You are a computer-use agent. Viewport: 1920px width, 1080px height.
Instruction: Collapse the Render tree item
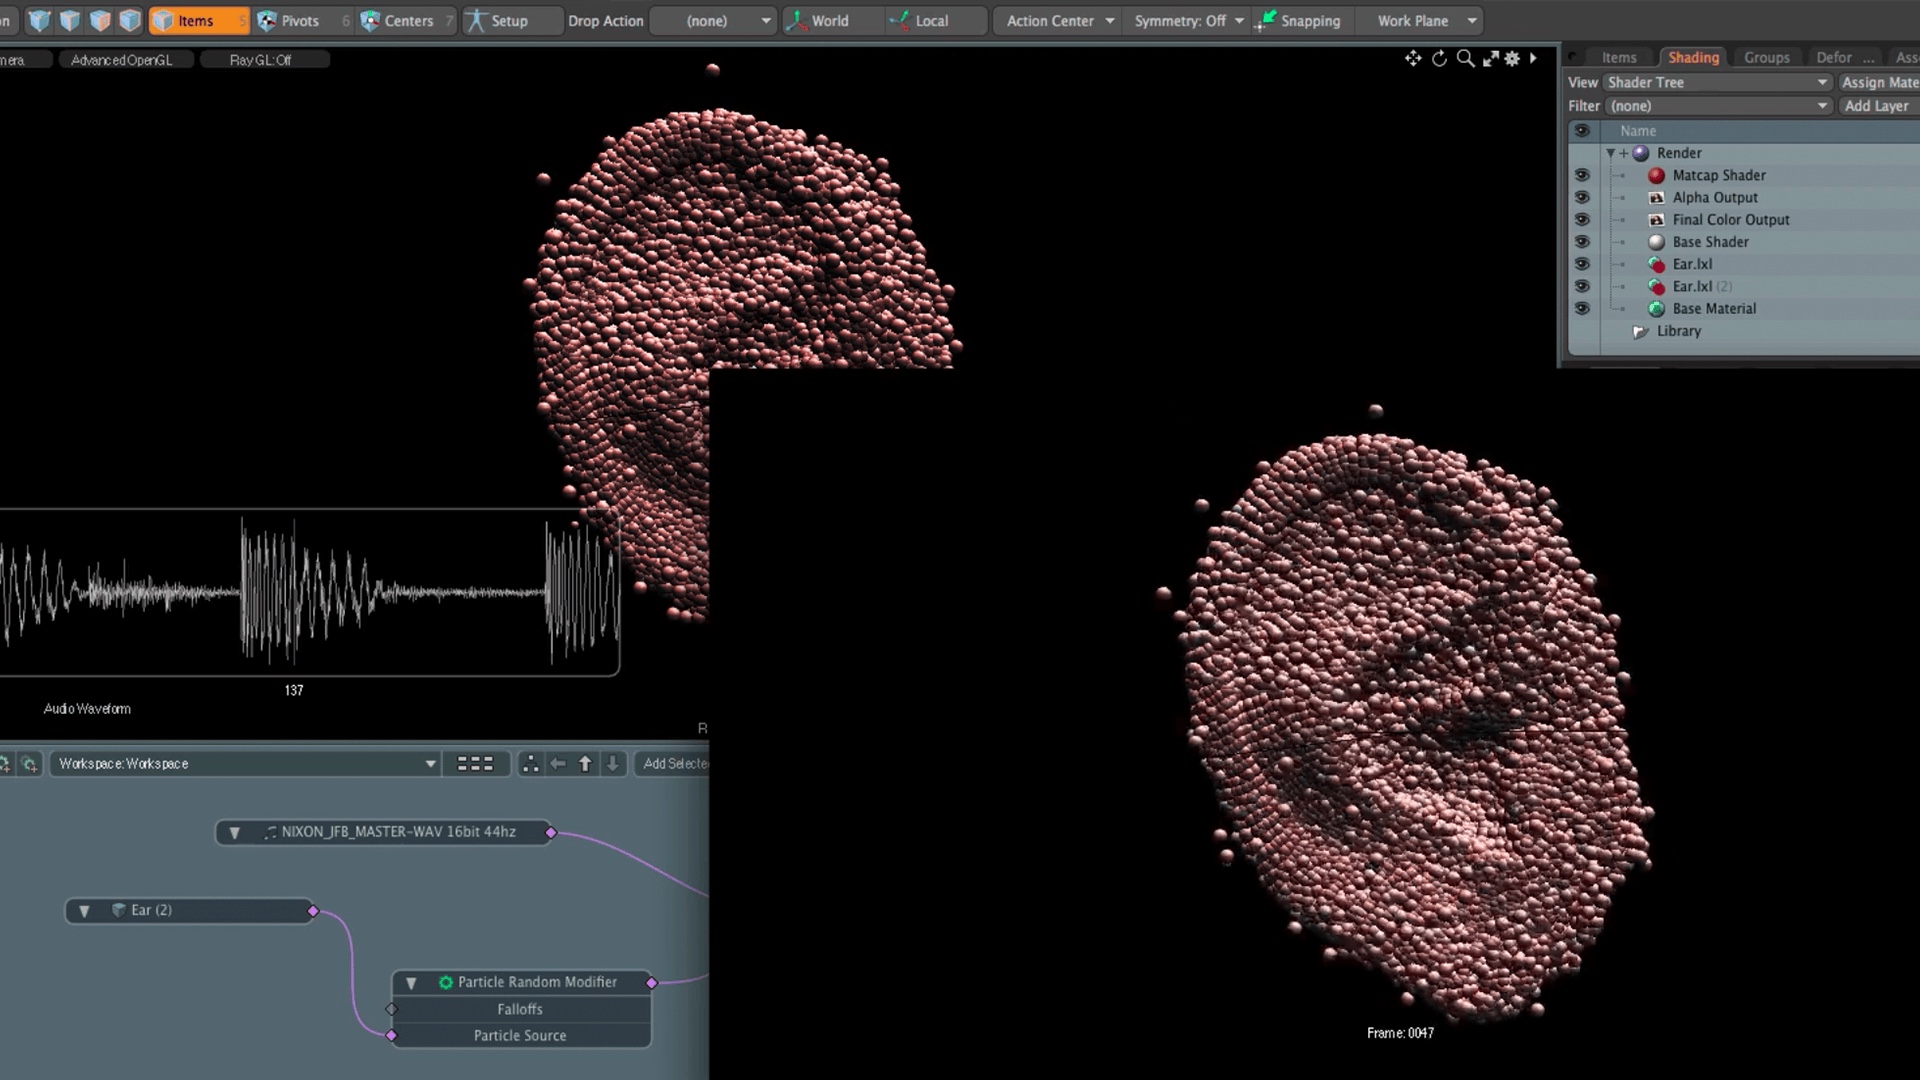click(x=1610, y=153)
